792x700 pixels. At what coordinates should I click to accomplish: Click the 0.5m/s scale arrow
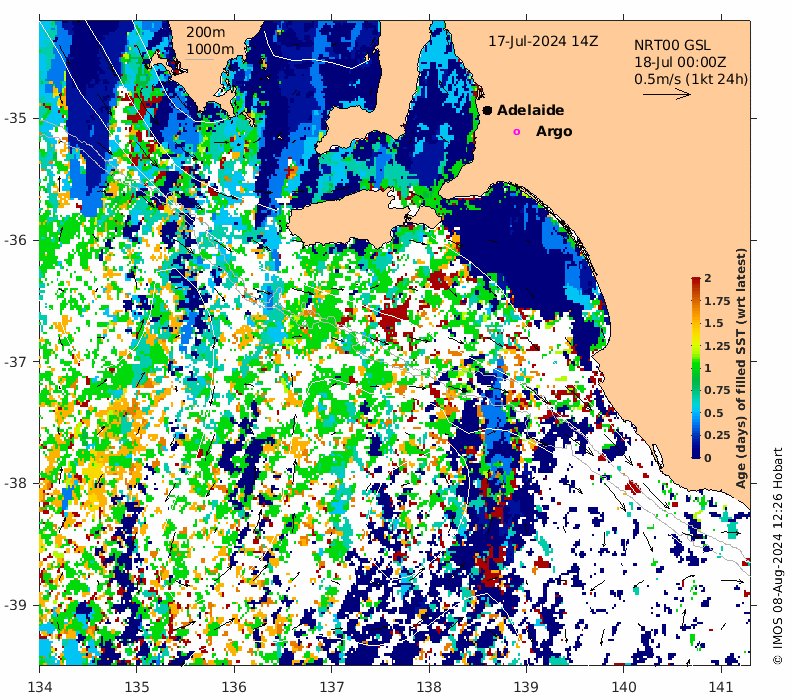click(667, 93)
